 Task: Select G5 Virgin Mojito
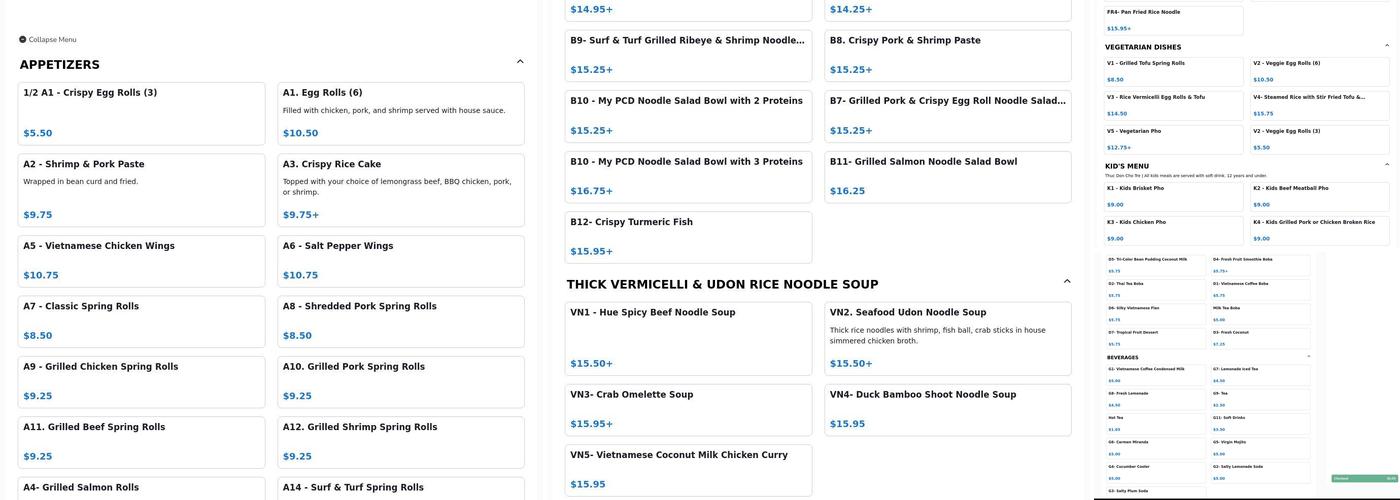coord(1260,447)
